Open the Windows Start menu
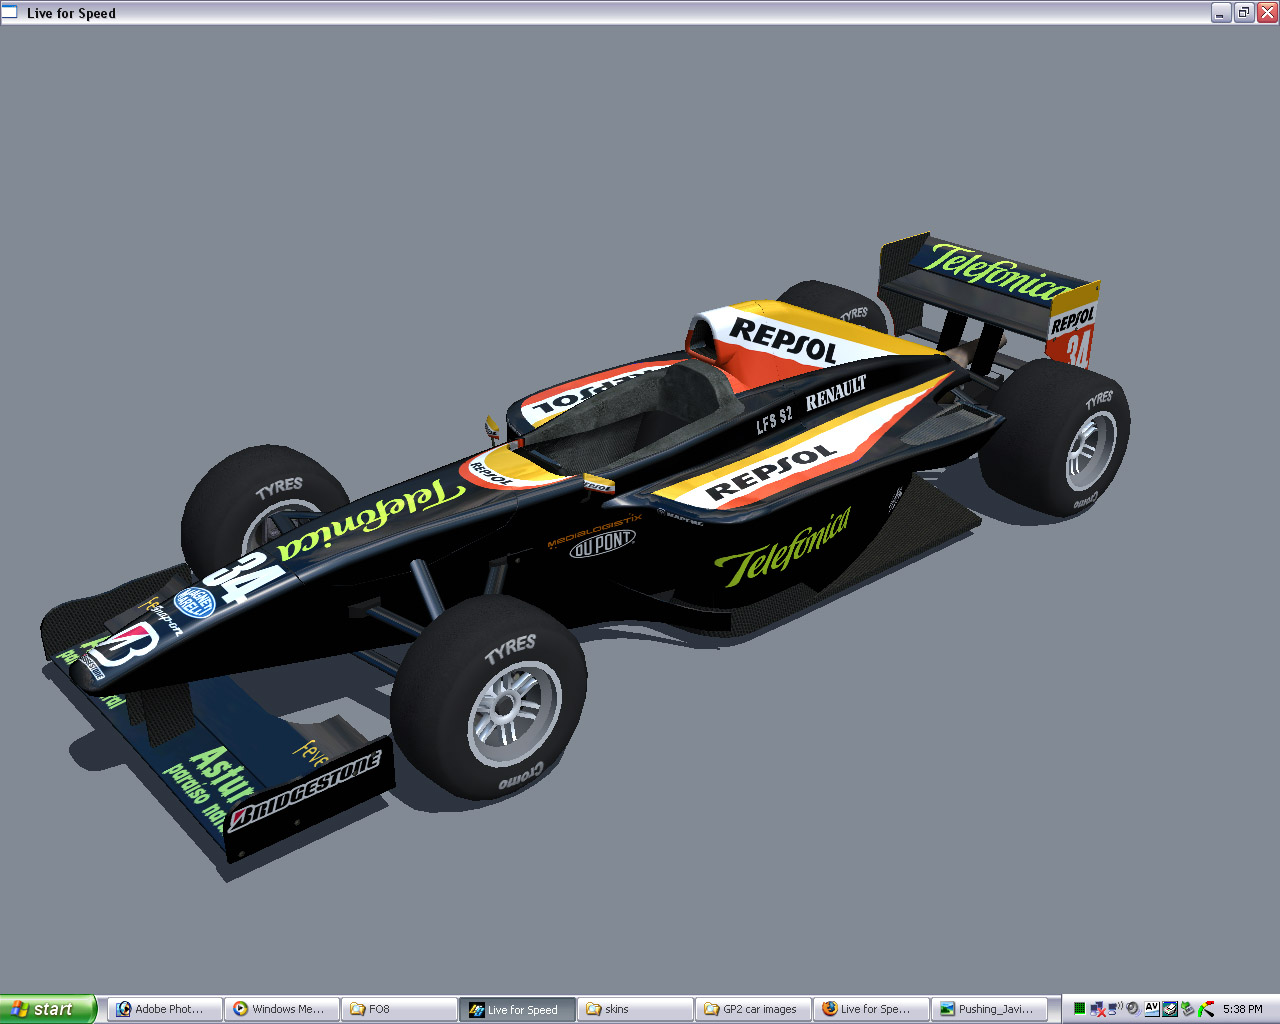 tap(48, 1009)
